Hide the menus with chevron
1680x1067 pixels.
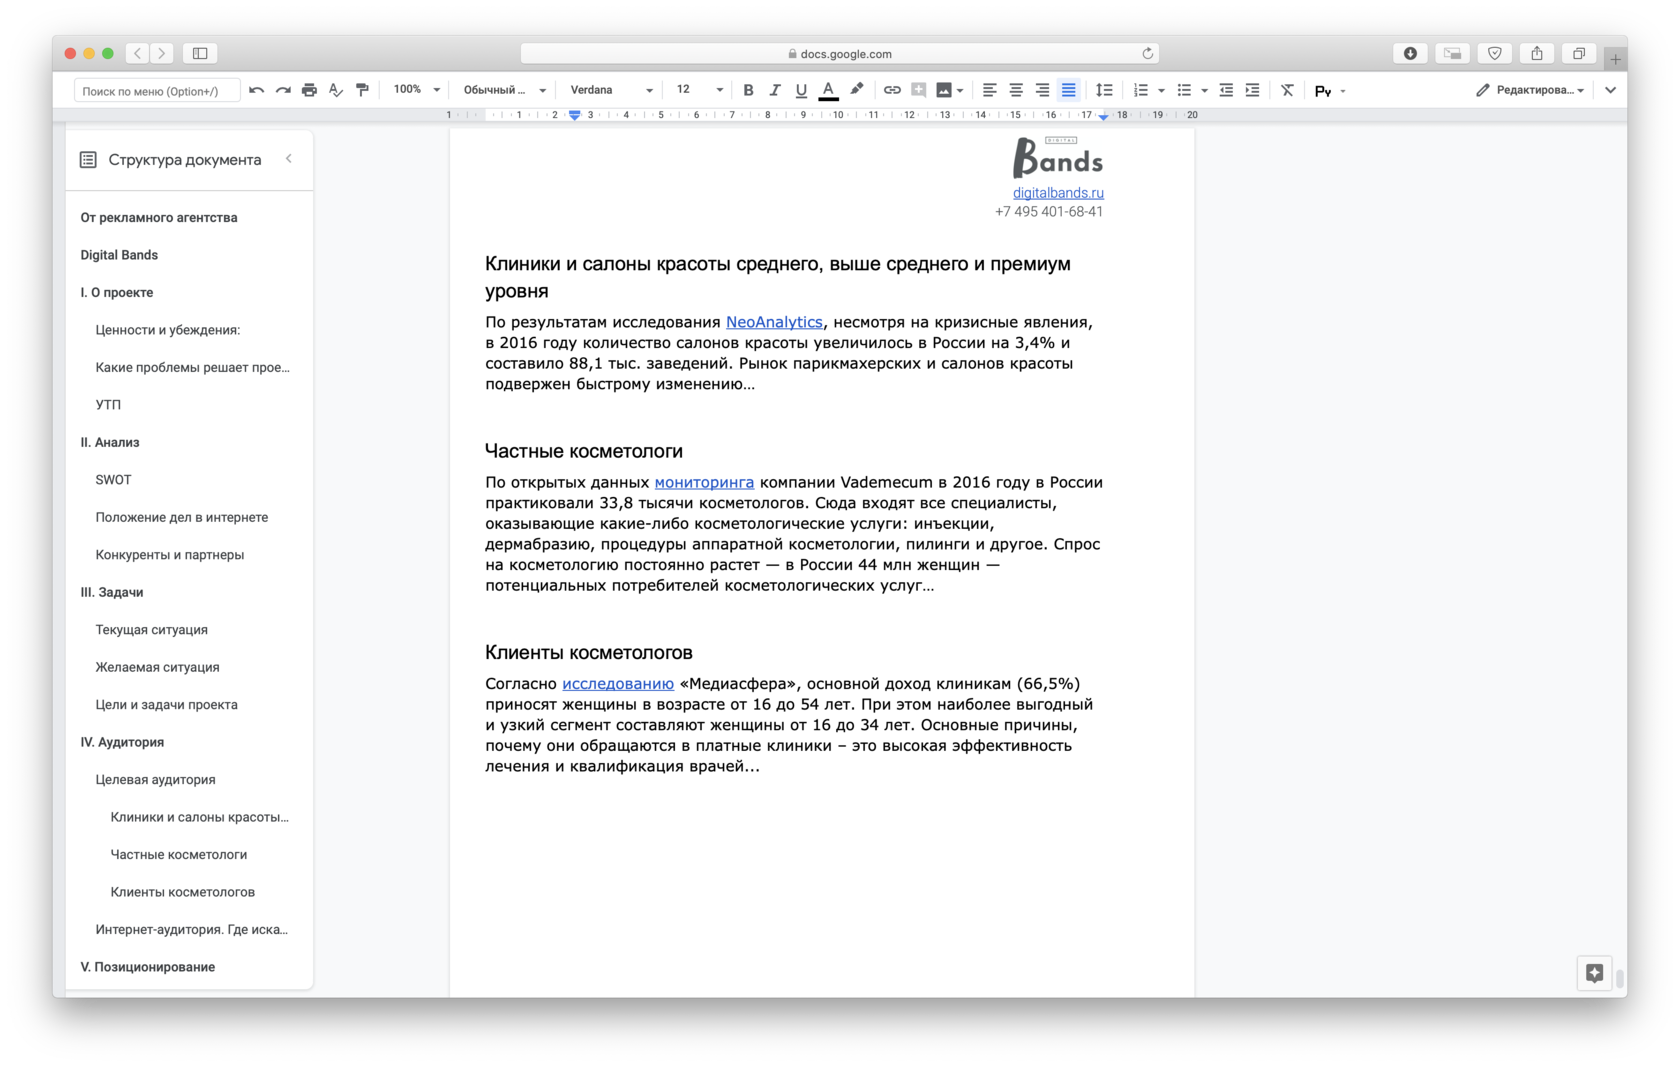coord(1610,90)
